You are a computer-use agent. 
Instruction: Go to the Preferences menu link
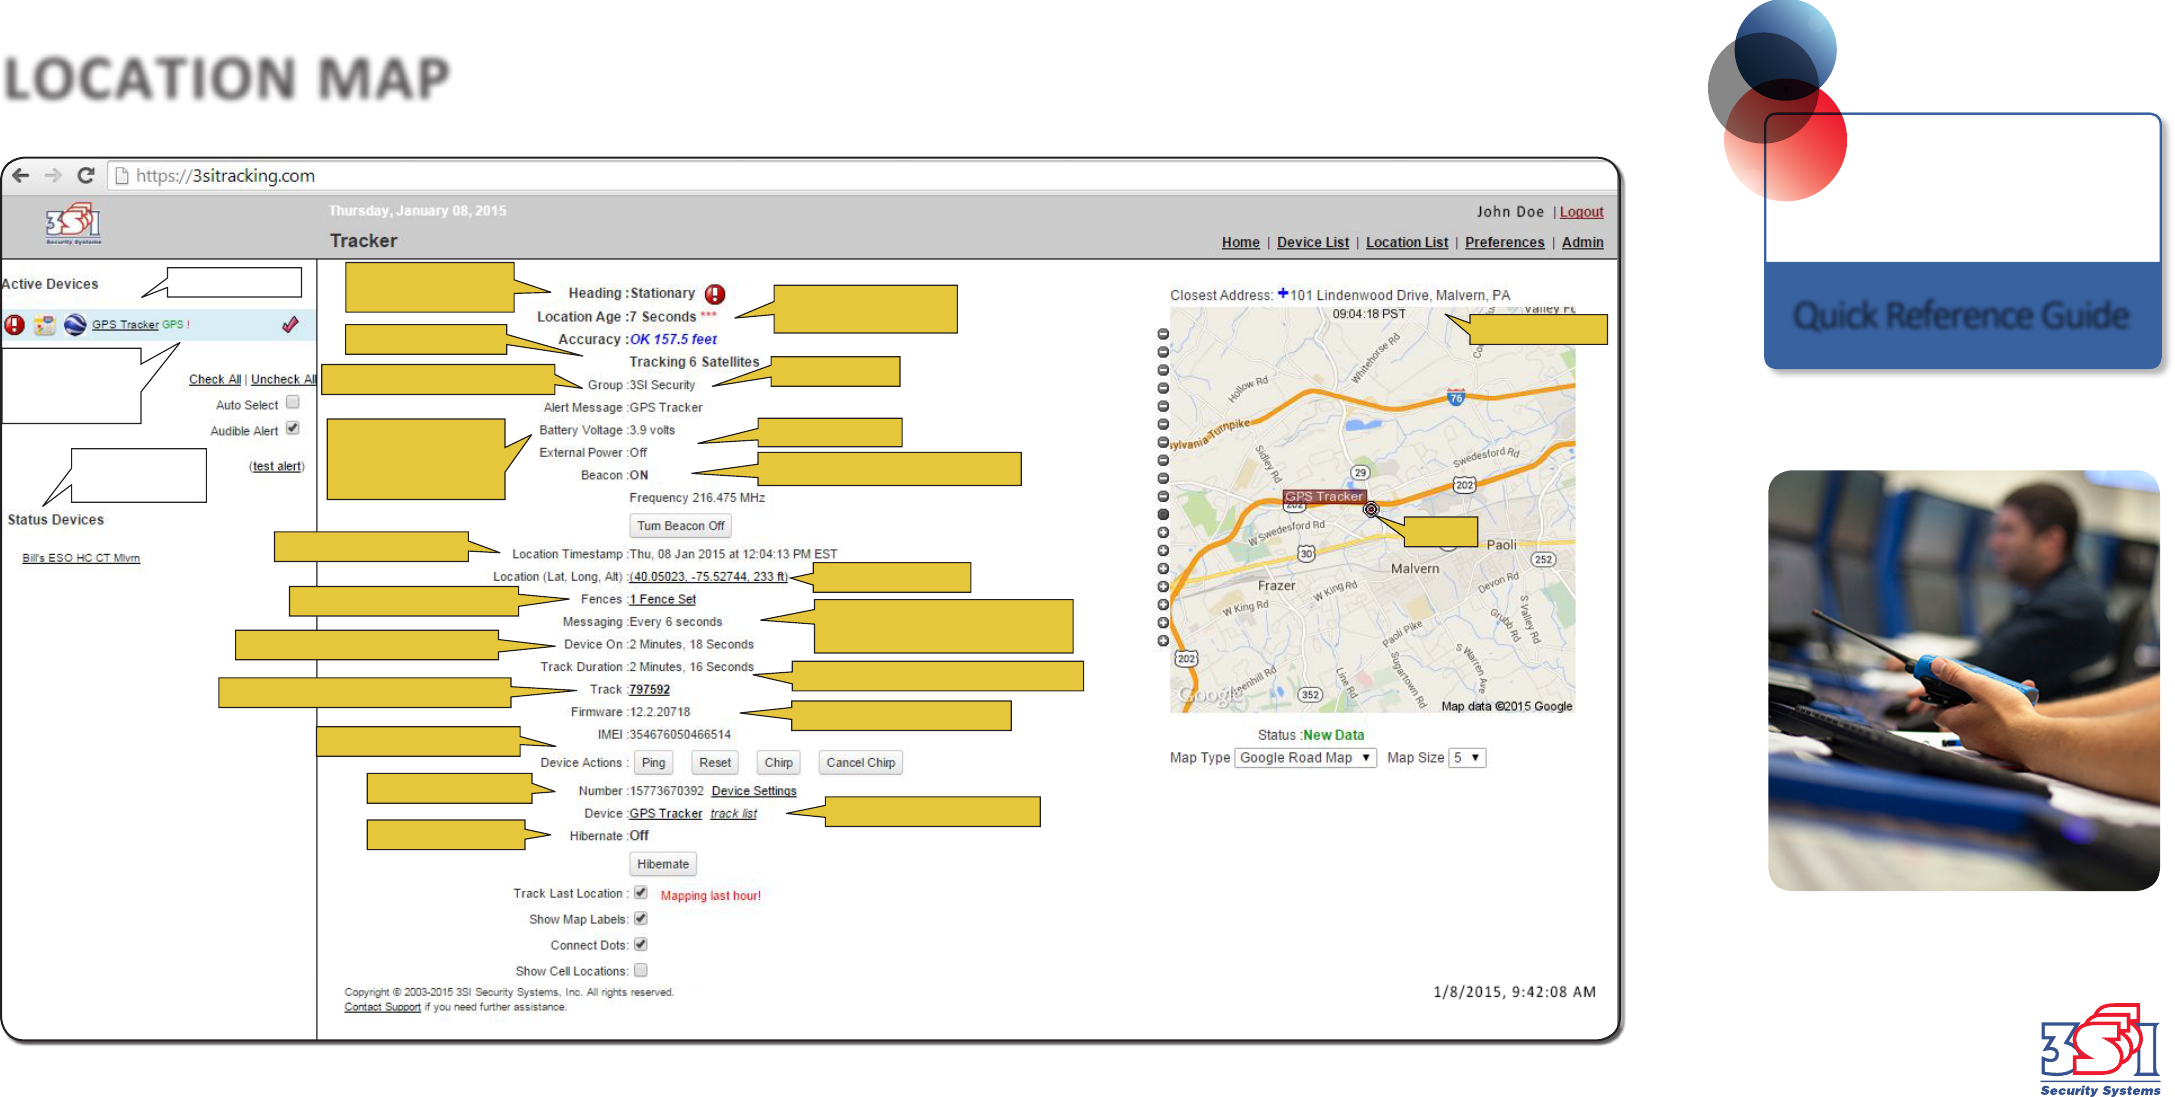(x=1504, y=243)
